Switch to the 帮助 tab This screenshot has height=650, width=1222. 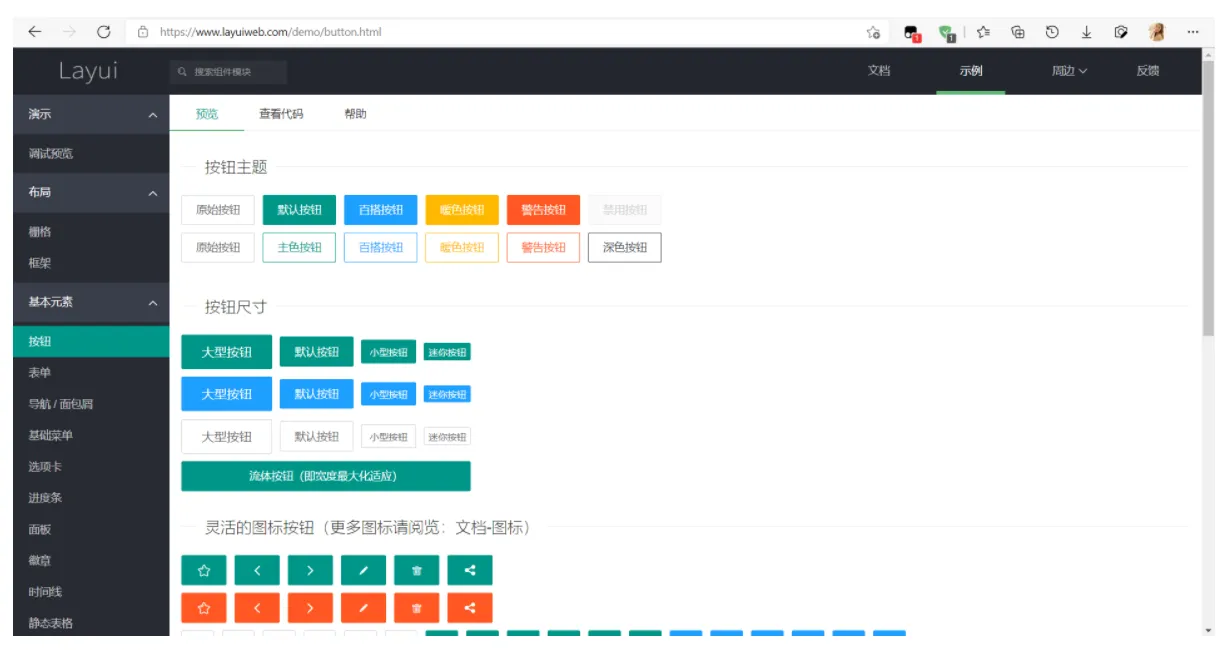pyautogui.click(x=355, y=114)
